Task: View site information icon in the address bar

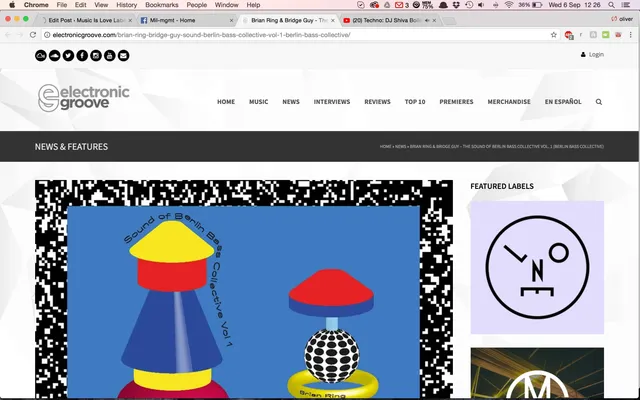Action: point(47,35)
